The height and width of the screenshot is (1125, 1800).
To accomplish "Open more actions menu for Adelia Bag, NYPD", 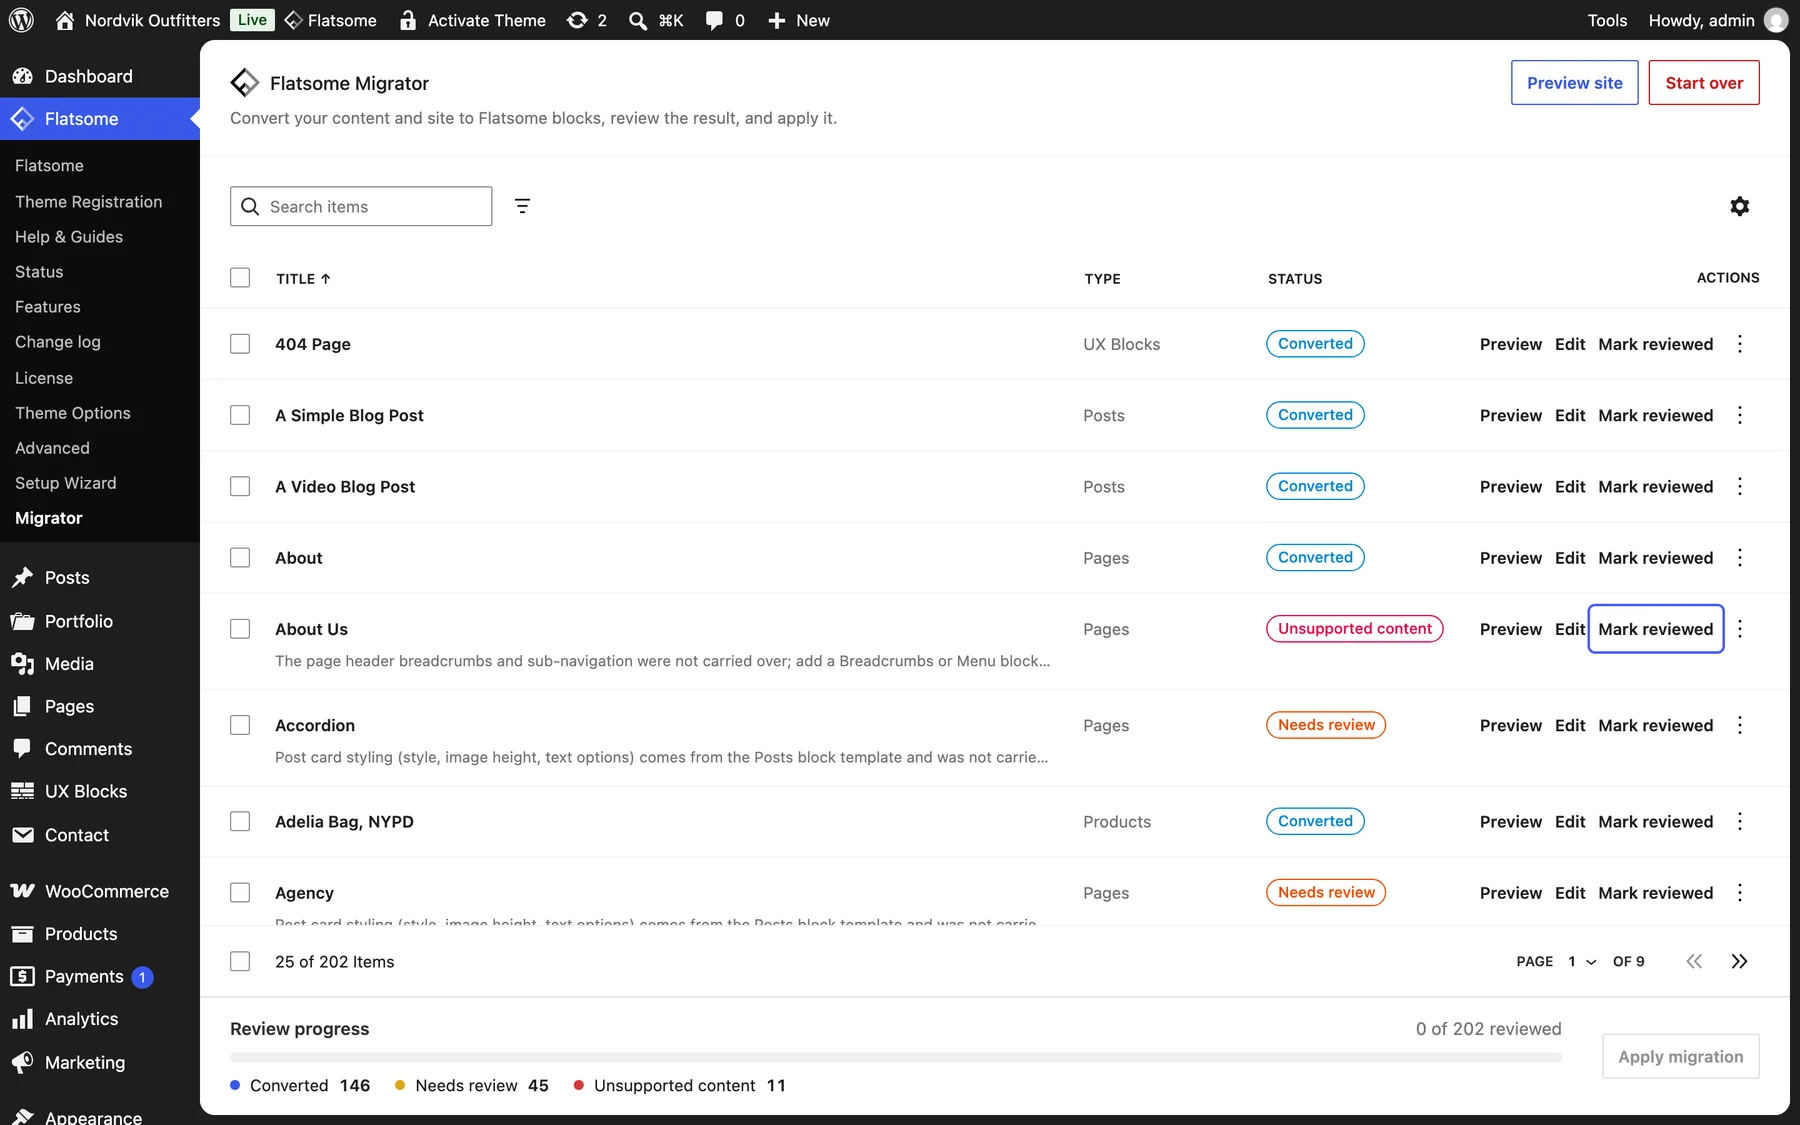I will pos(1740,821).
